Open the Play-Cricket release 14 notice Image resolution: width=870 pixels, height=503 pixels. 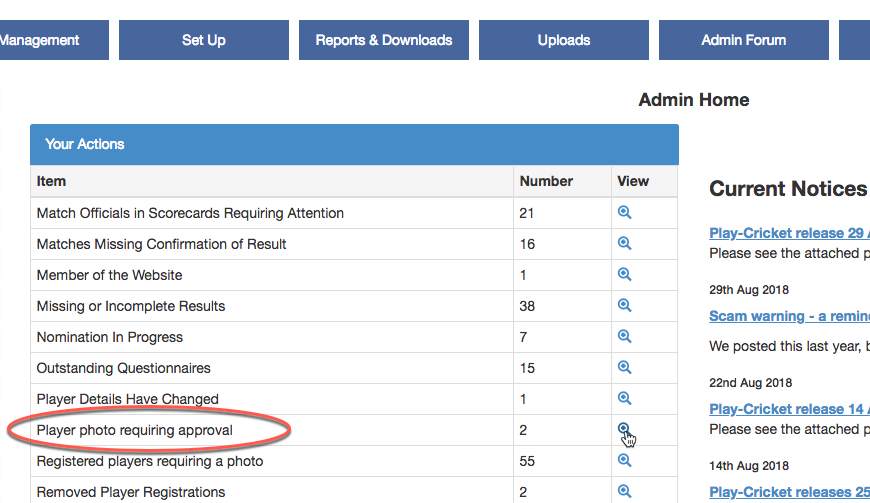coord(789,409)
